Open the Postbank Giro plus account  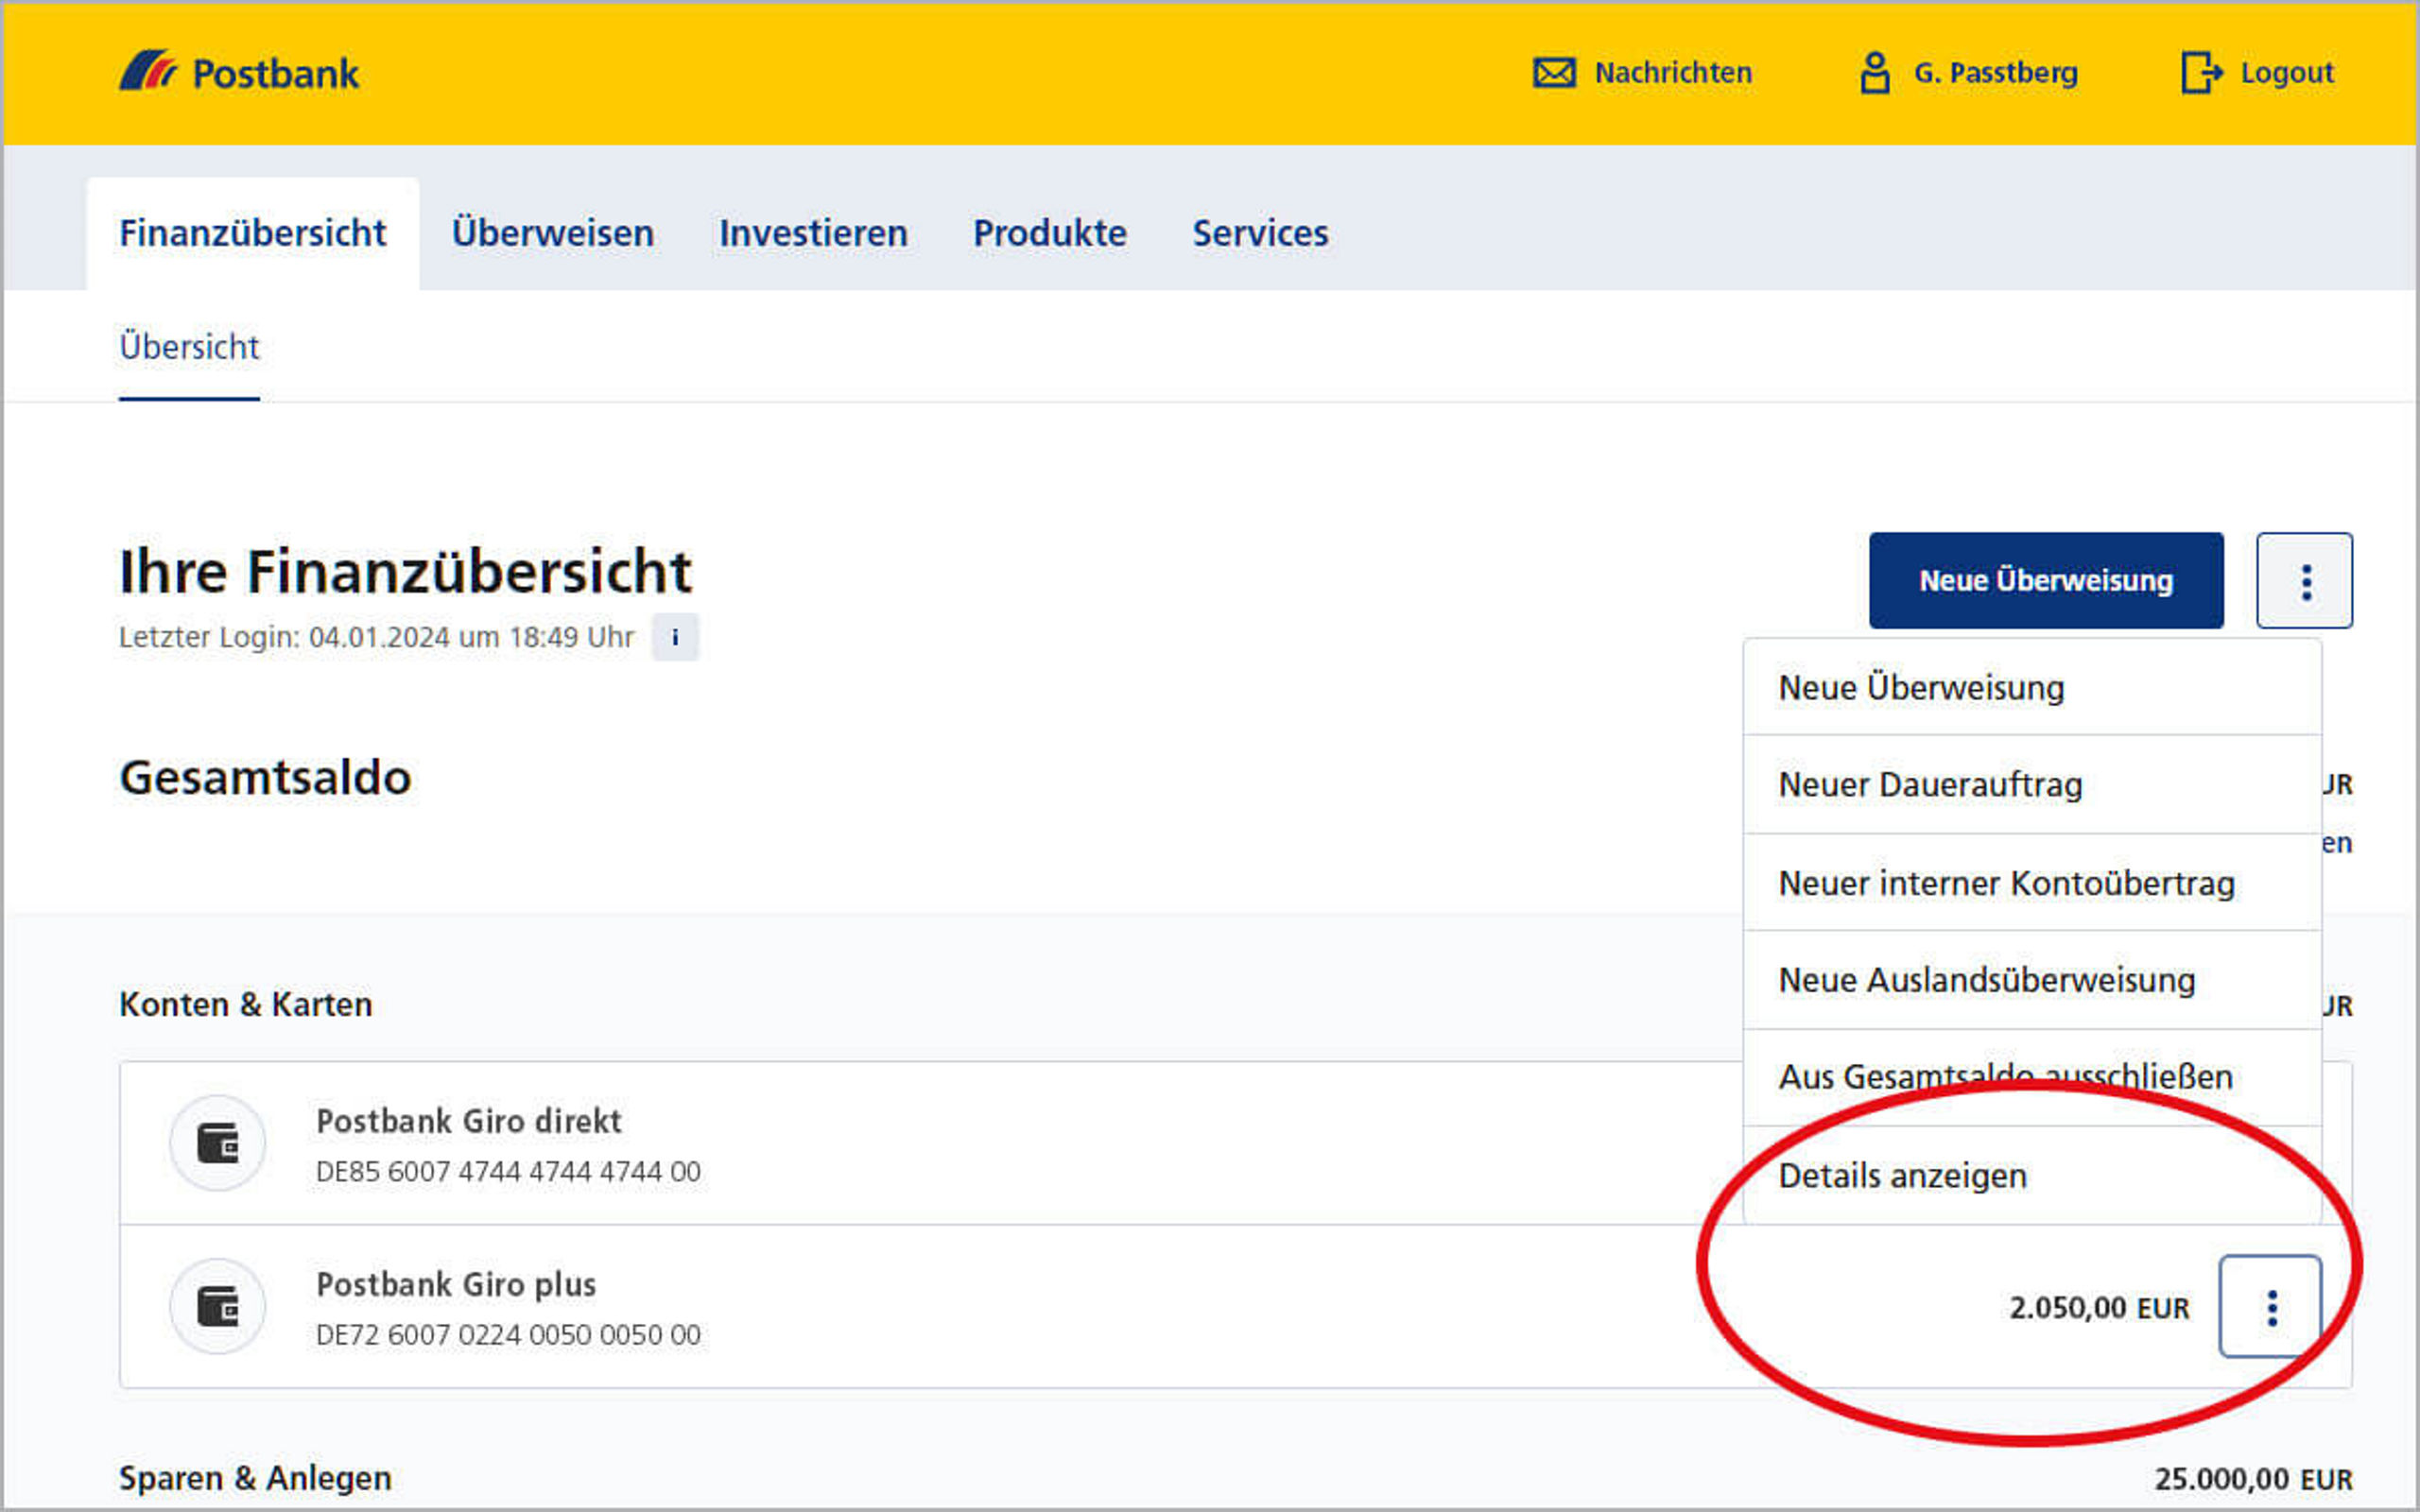(x=456, y=1284)
